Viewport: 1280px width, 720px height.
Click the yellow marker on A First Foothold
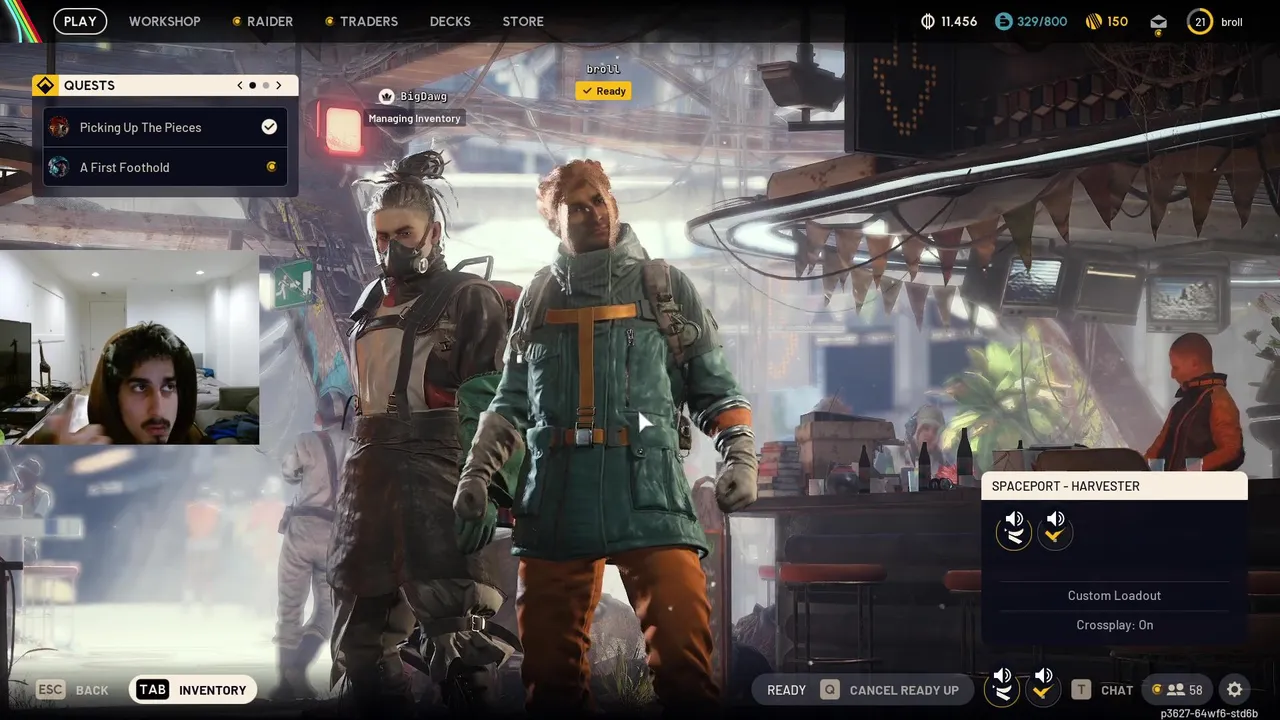pos(271,167)
